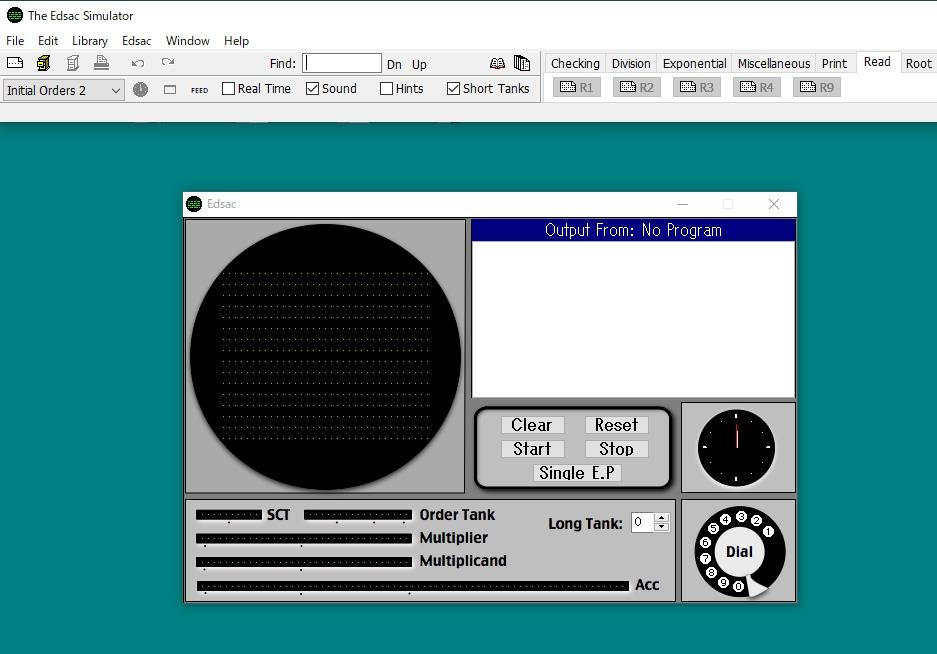Open the Initial Orders 2 dropdown
Image resolution: width=937 pixels, height=654 pixels.
point(63,90)
